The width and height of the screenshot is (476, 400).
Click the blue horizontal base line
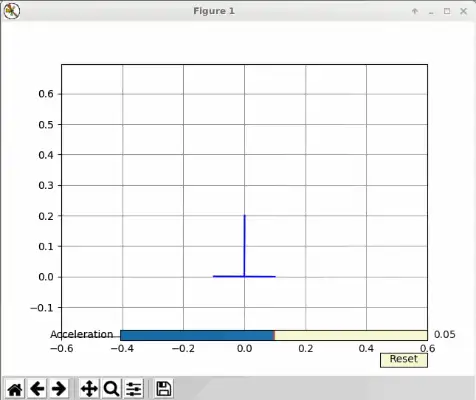(x=244, y=276)
